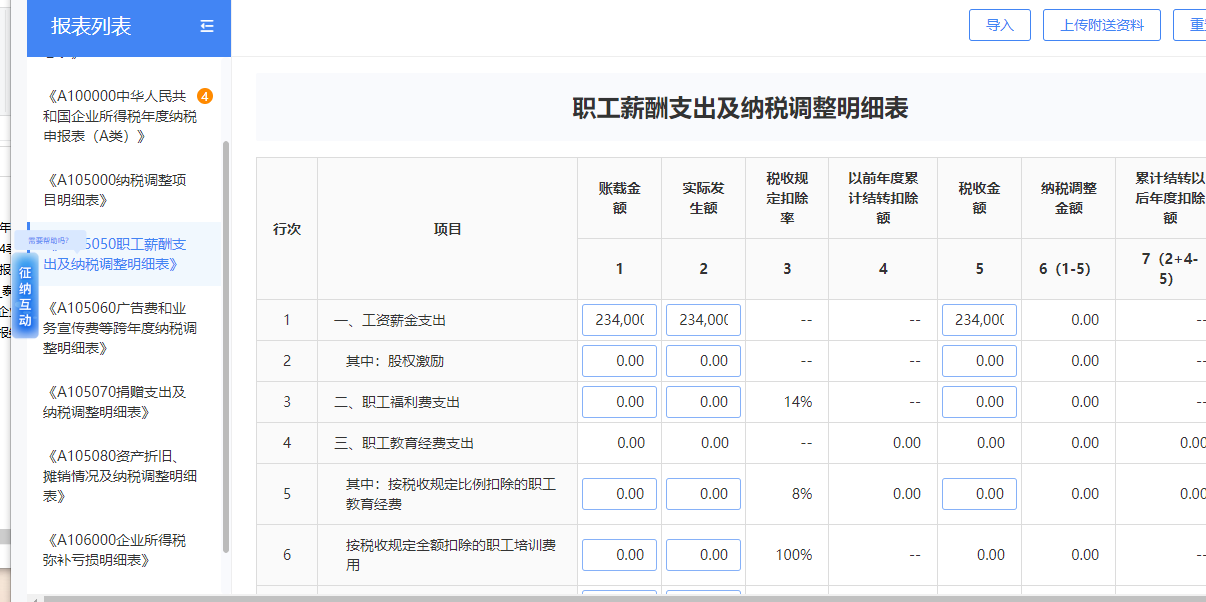Open A100000 企业所得税年度纳税申报表
The height and width of the screenshot is (602, 1206).
pos(120,116)
